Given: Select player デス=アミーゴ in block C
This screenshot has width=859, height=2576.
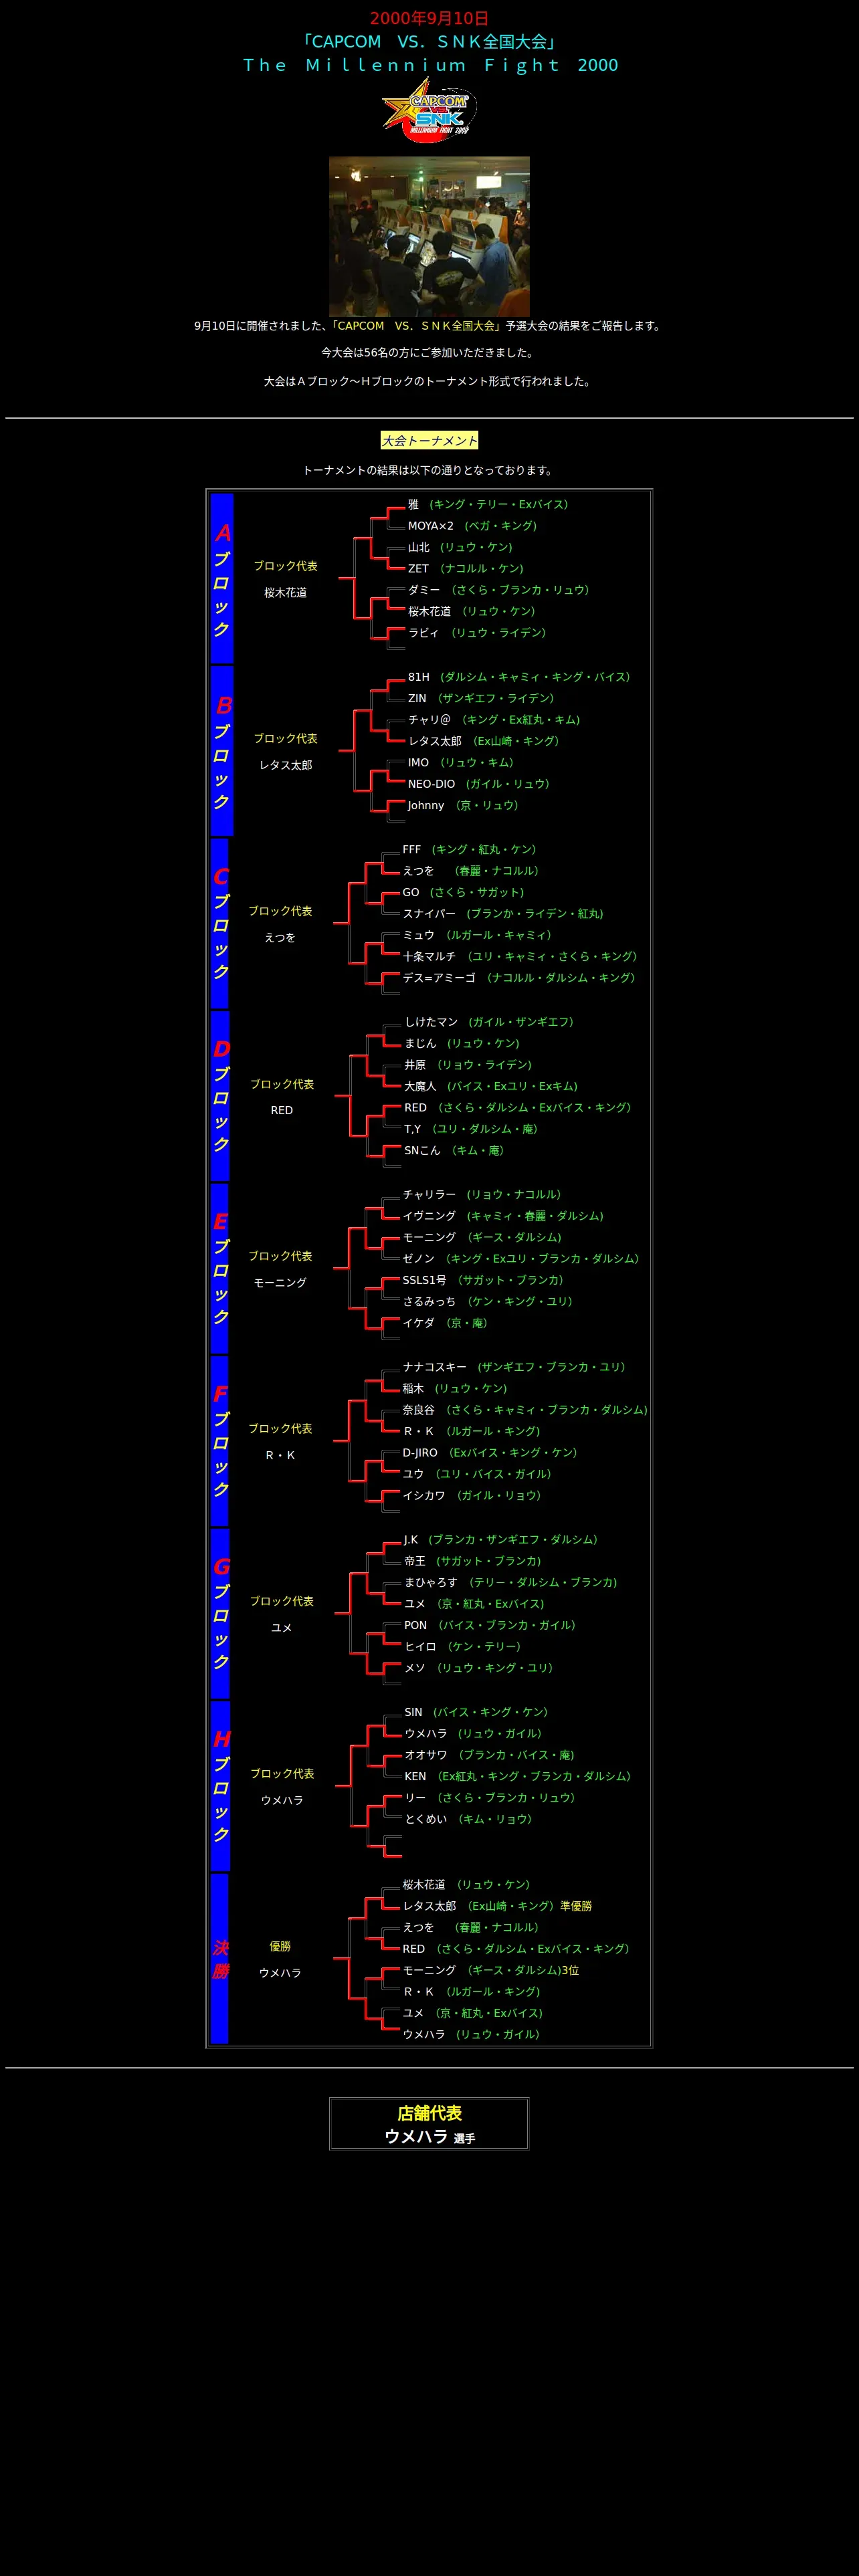Looking at the screenshot, I should [x=439, y=978].
